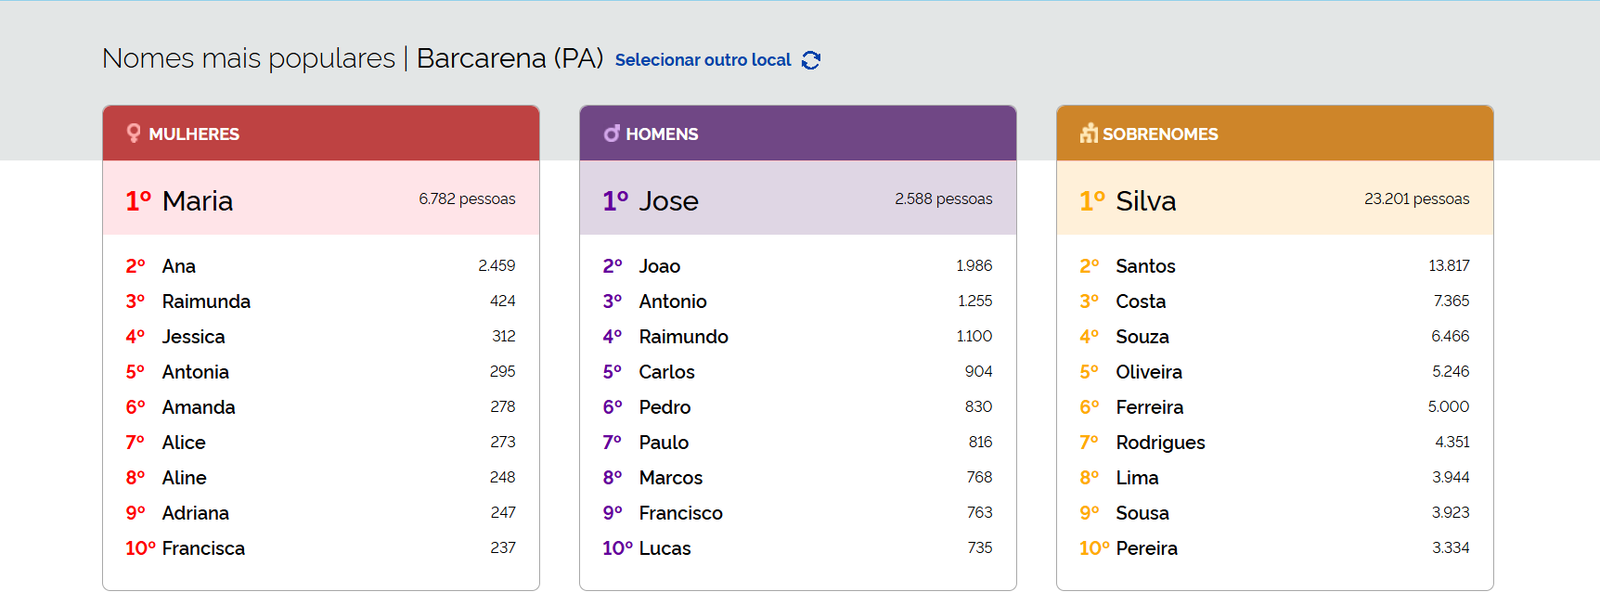Click the refresh icon beside Selecionar outro local
Image resolution: width=1600 pixels, height=616 pixels.
811,60
